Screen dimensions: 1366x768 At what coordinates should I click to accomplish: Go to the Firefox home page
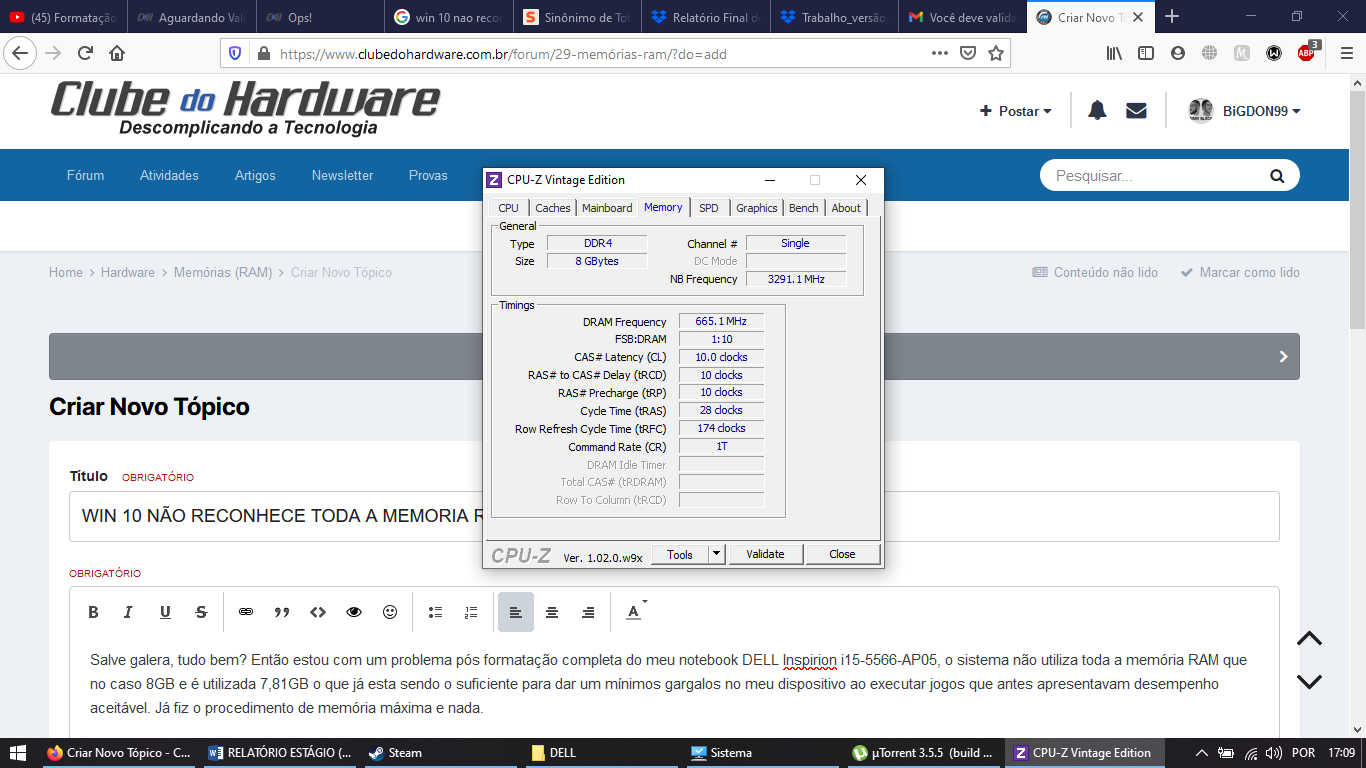(x=117, y=53)
